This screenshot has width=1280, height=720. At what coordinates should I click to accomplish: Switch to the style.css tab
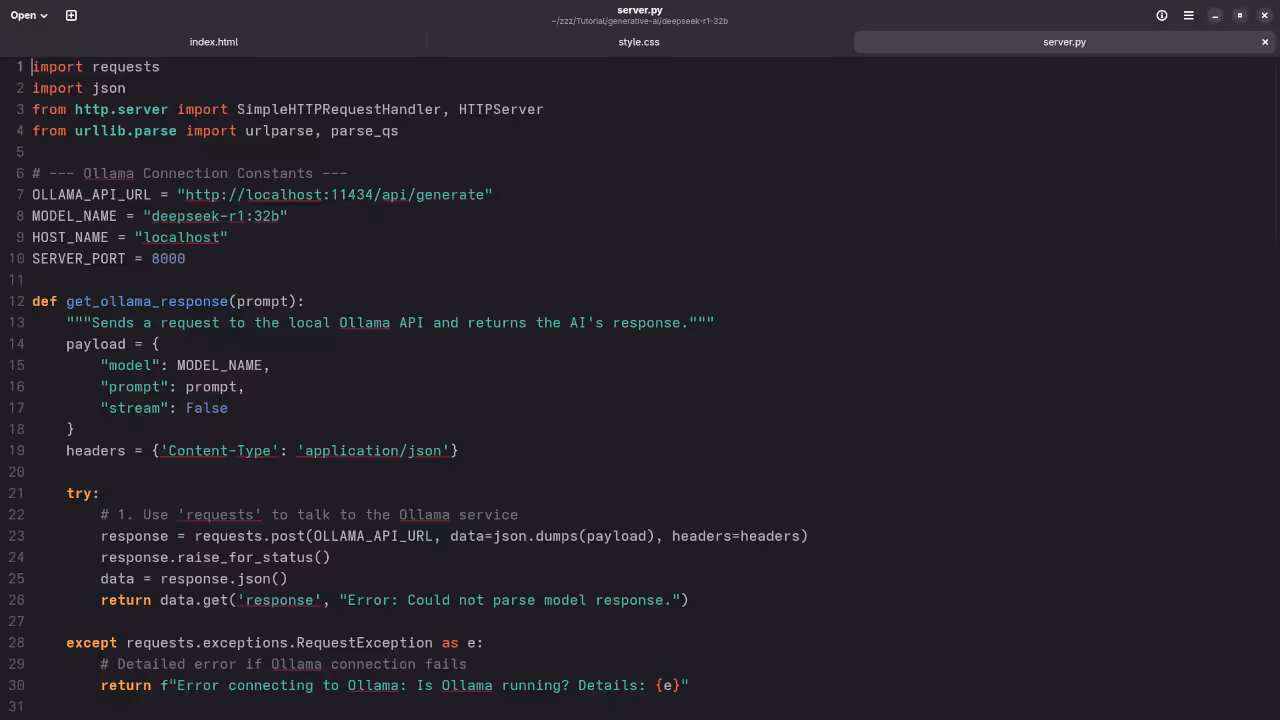click(x=639, y=42)
